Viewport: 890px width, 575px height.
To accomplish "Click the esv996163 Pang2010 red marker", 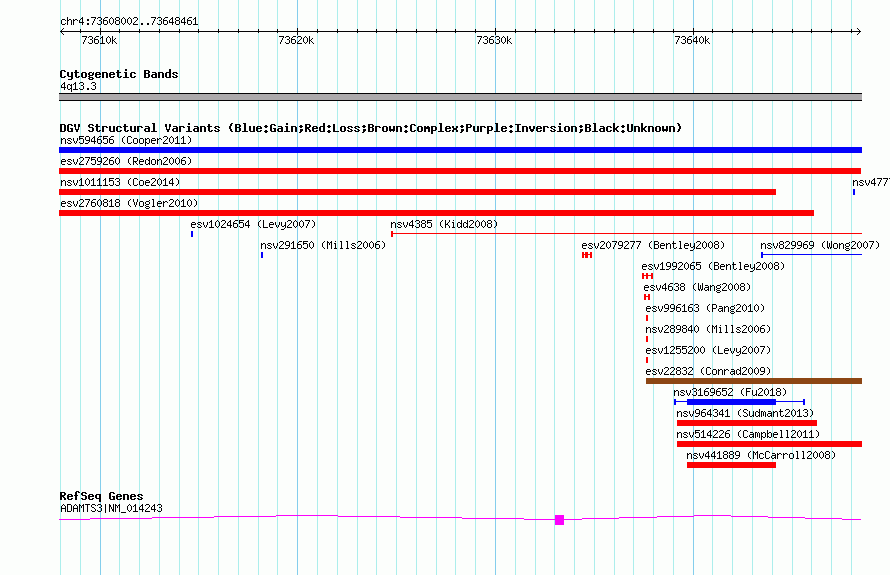I will 646,318.
